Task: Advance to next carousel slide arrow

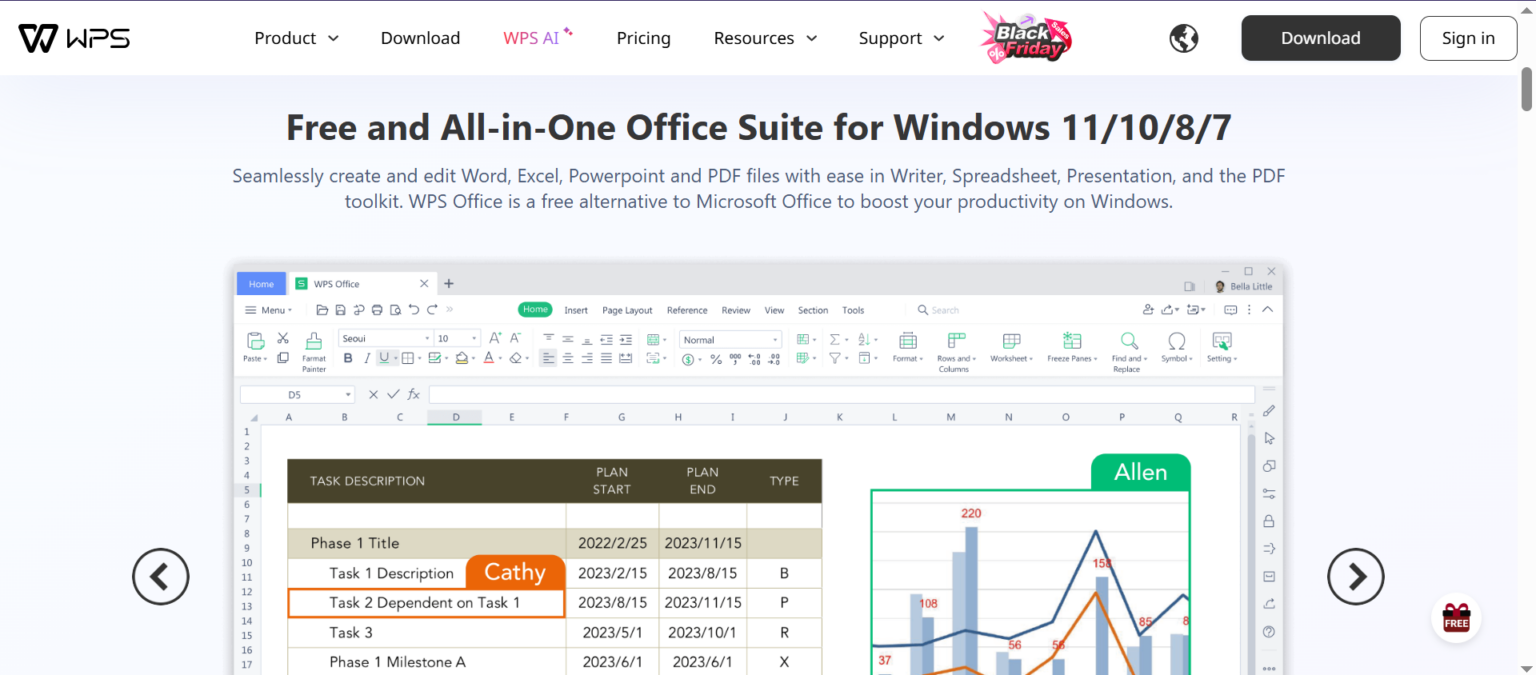Action: (x=1355, y=576)
